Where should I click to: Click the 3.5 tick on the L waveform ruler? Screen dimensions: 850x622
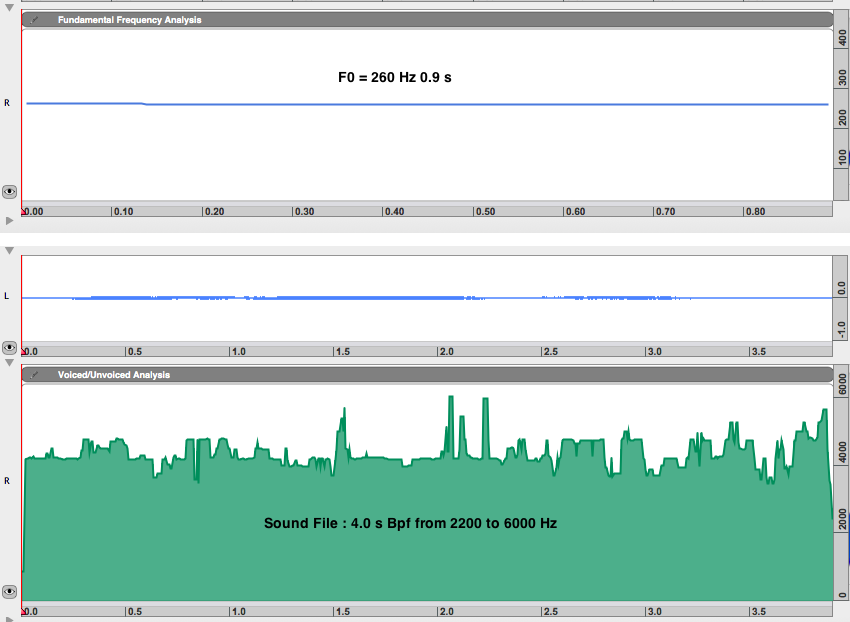[758, 351]
